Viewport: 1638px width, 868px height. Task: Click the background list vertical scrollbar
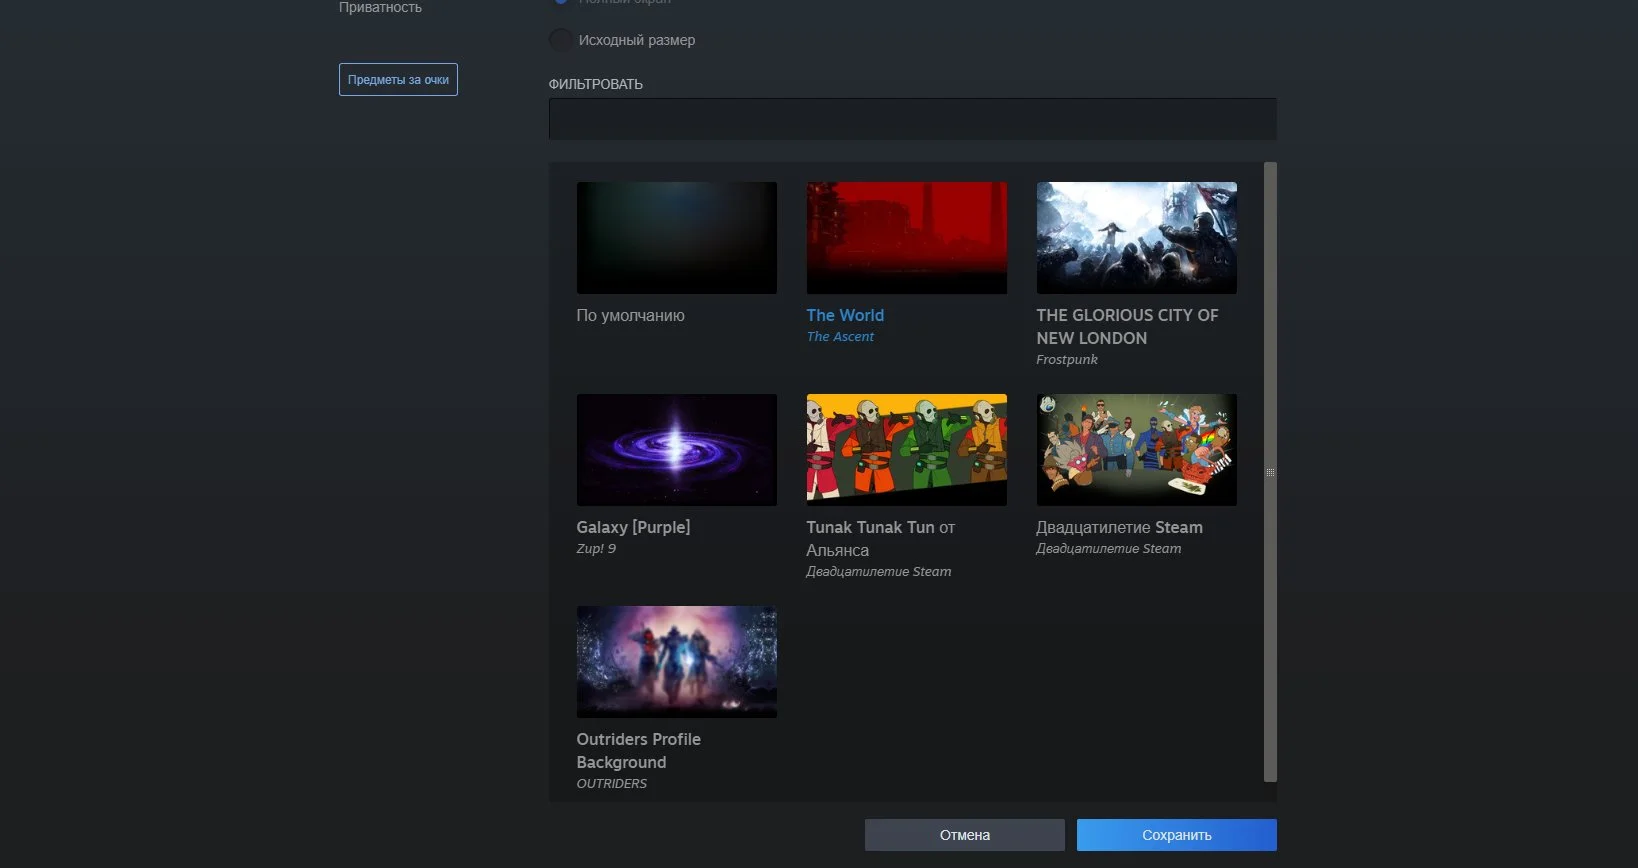click(1270, 472)
